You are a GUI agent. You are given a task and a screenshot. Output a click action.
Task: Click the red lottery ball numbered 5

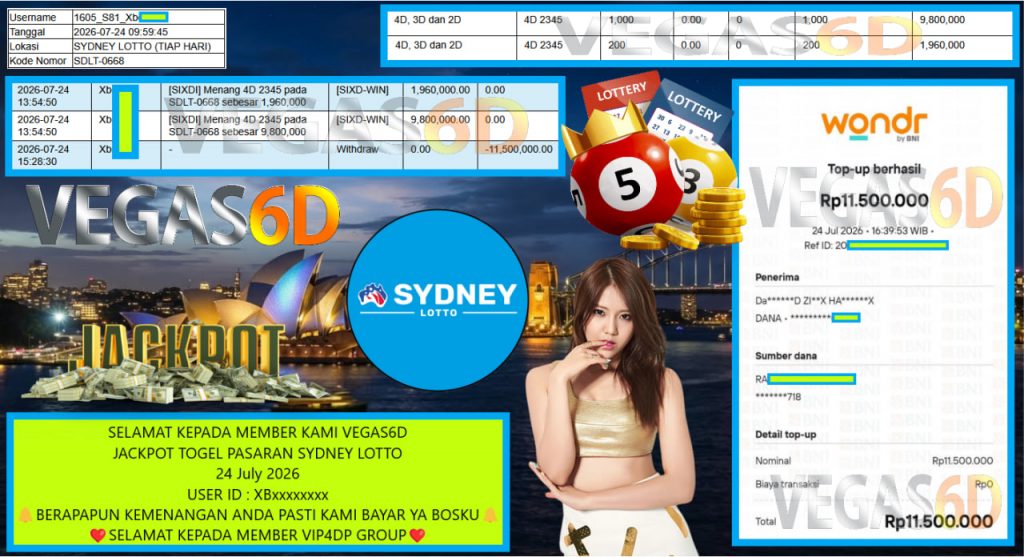coord(626,184)
